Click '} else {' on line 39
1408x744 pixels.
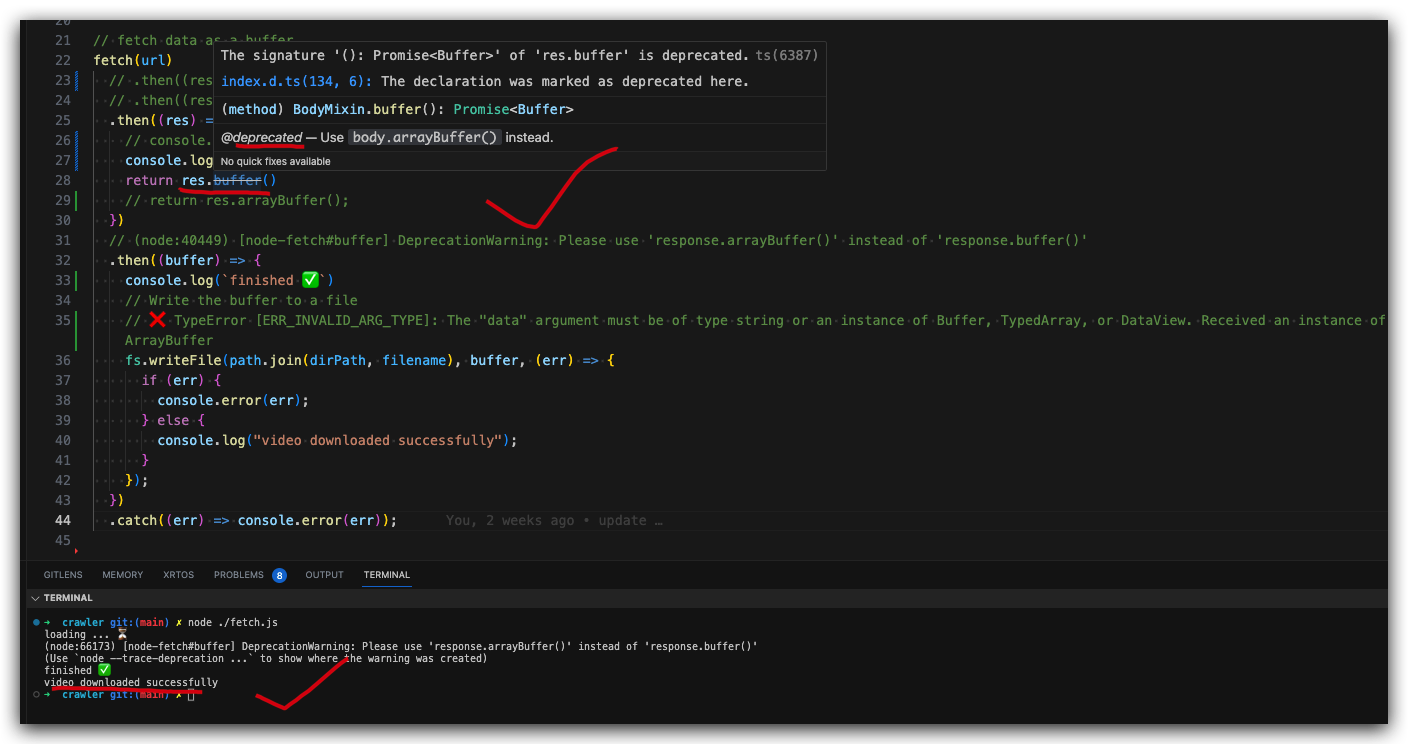(x=173, y=420)
